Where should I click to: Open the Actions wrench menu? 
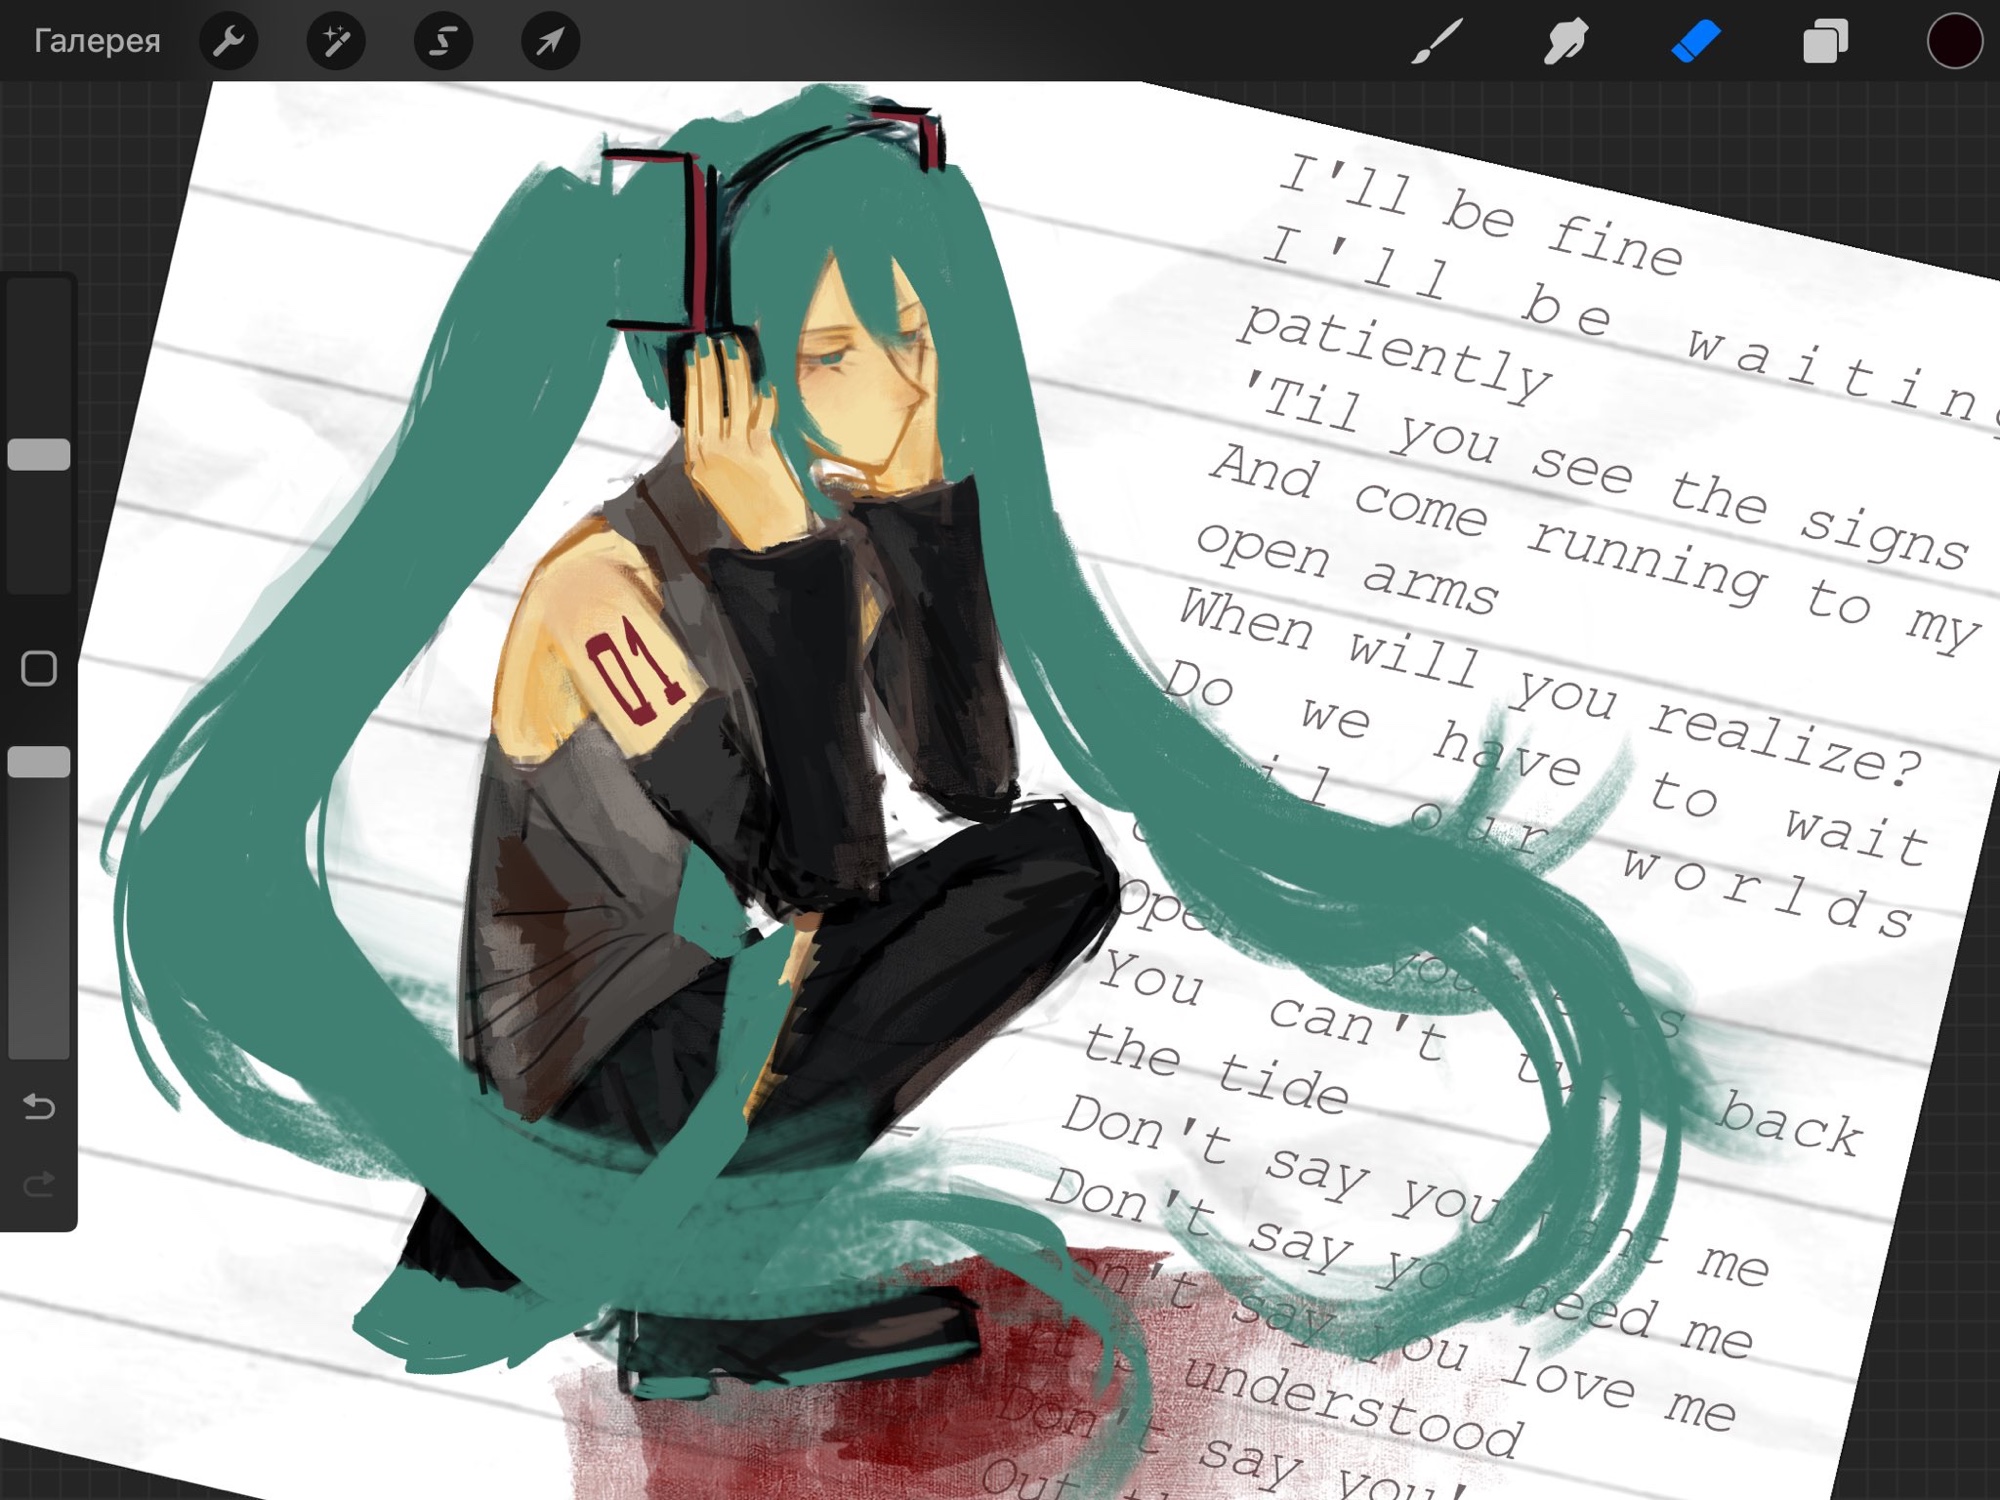coord(229,41)
